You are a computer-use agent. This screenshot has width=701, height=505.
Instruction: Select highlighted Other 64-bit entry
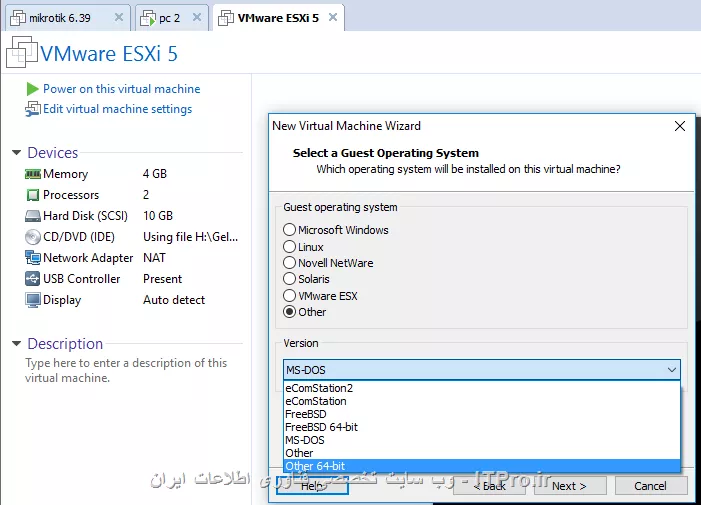[x=482, y=466]
